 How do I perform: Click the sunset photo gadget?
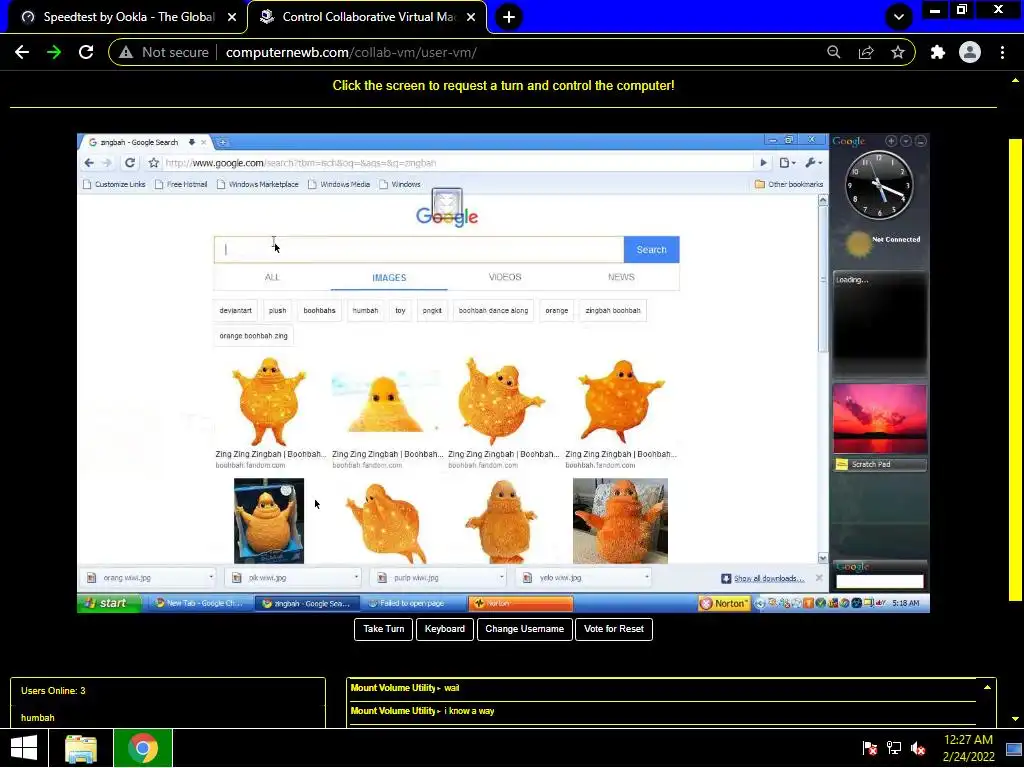[x=880, y=419]
